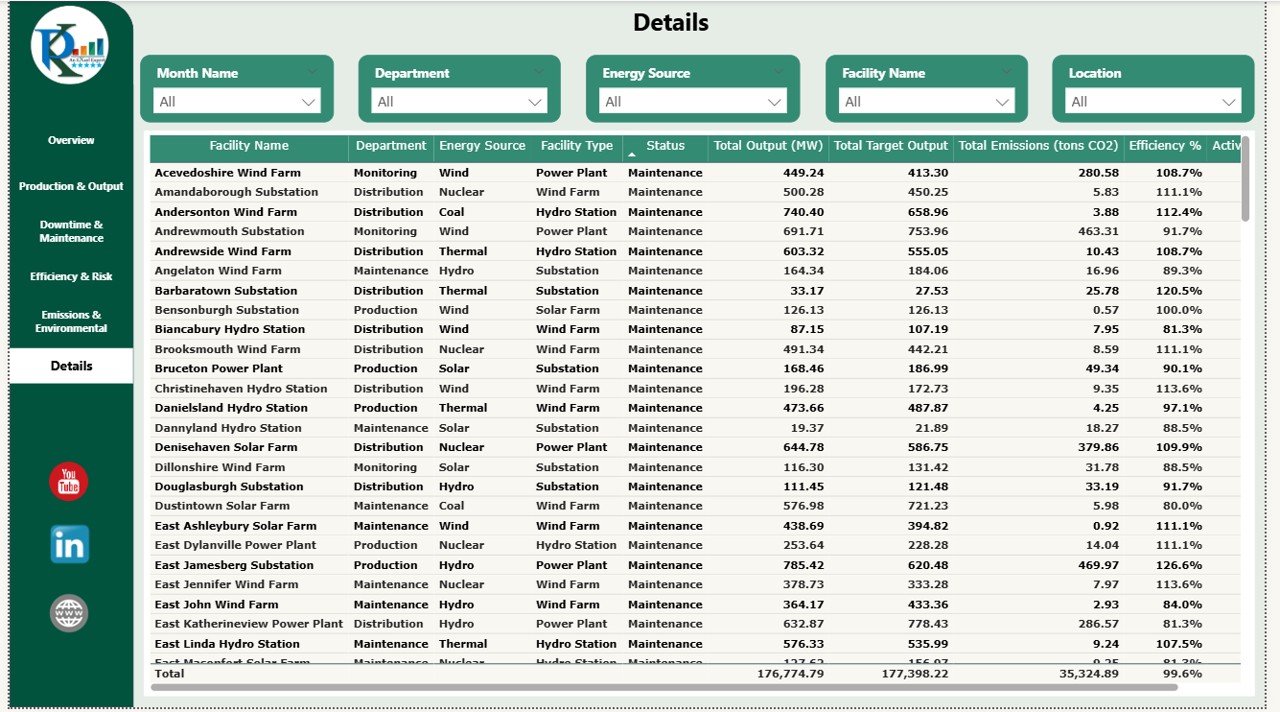This screenshot has height=712, width=1280.
Task: Sort by Total Output (MW) header
Action: coord(768,146)
